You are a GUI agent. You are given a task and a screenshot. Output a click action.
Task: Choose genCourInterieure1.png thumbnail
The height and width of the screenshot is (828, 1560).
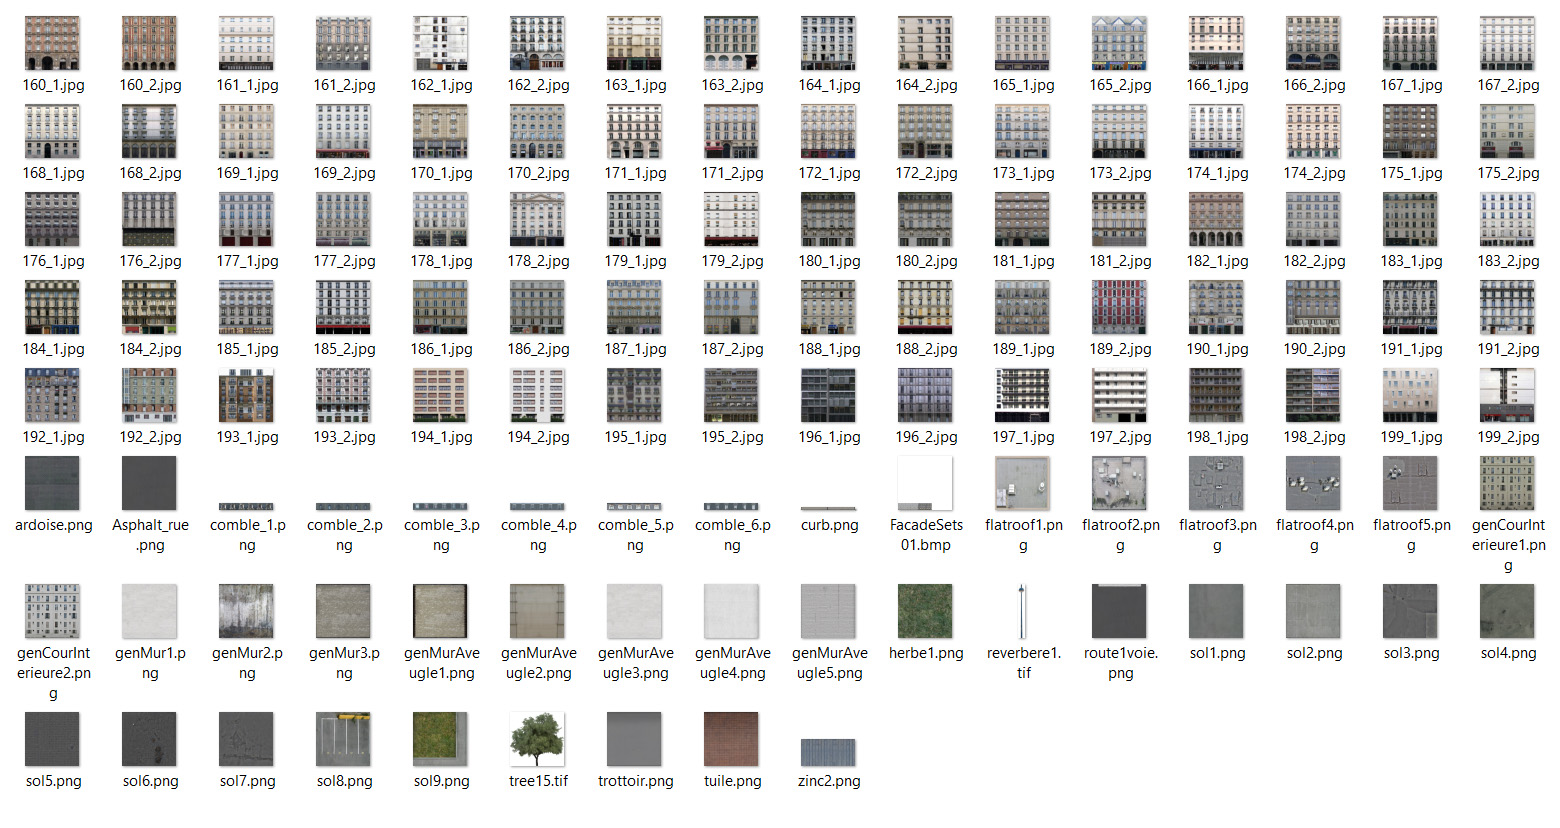(x=1507, y=483)
